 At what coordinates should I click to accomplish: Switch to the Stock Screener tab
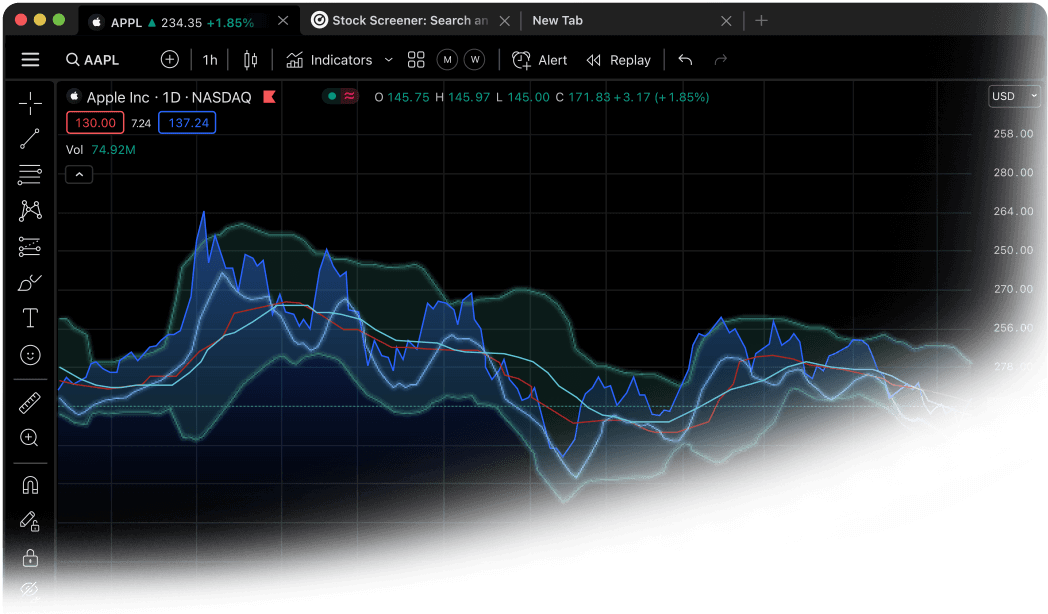(x=410, y=20)
